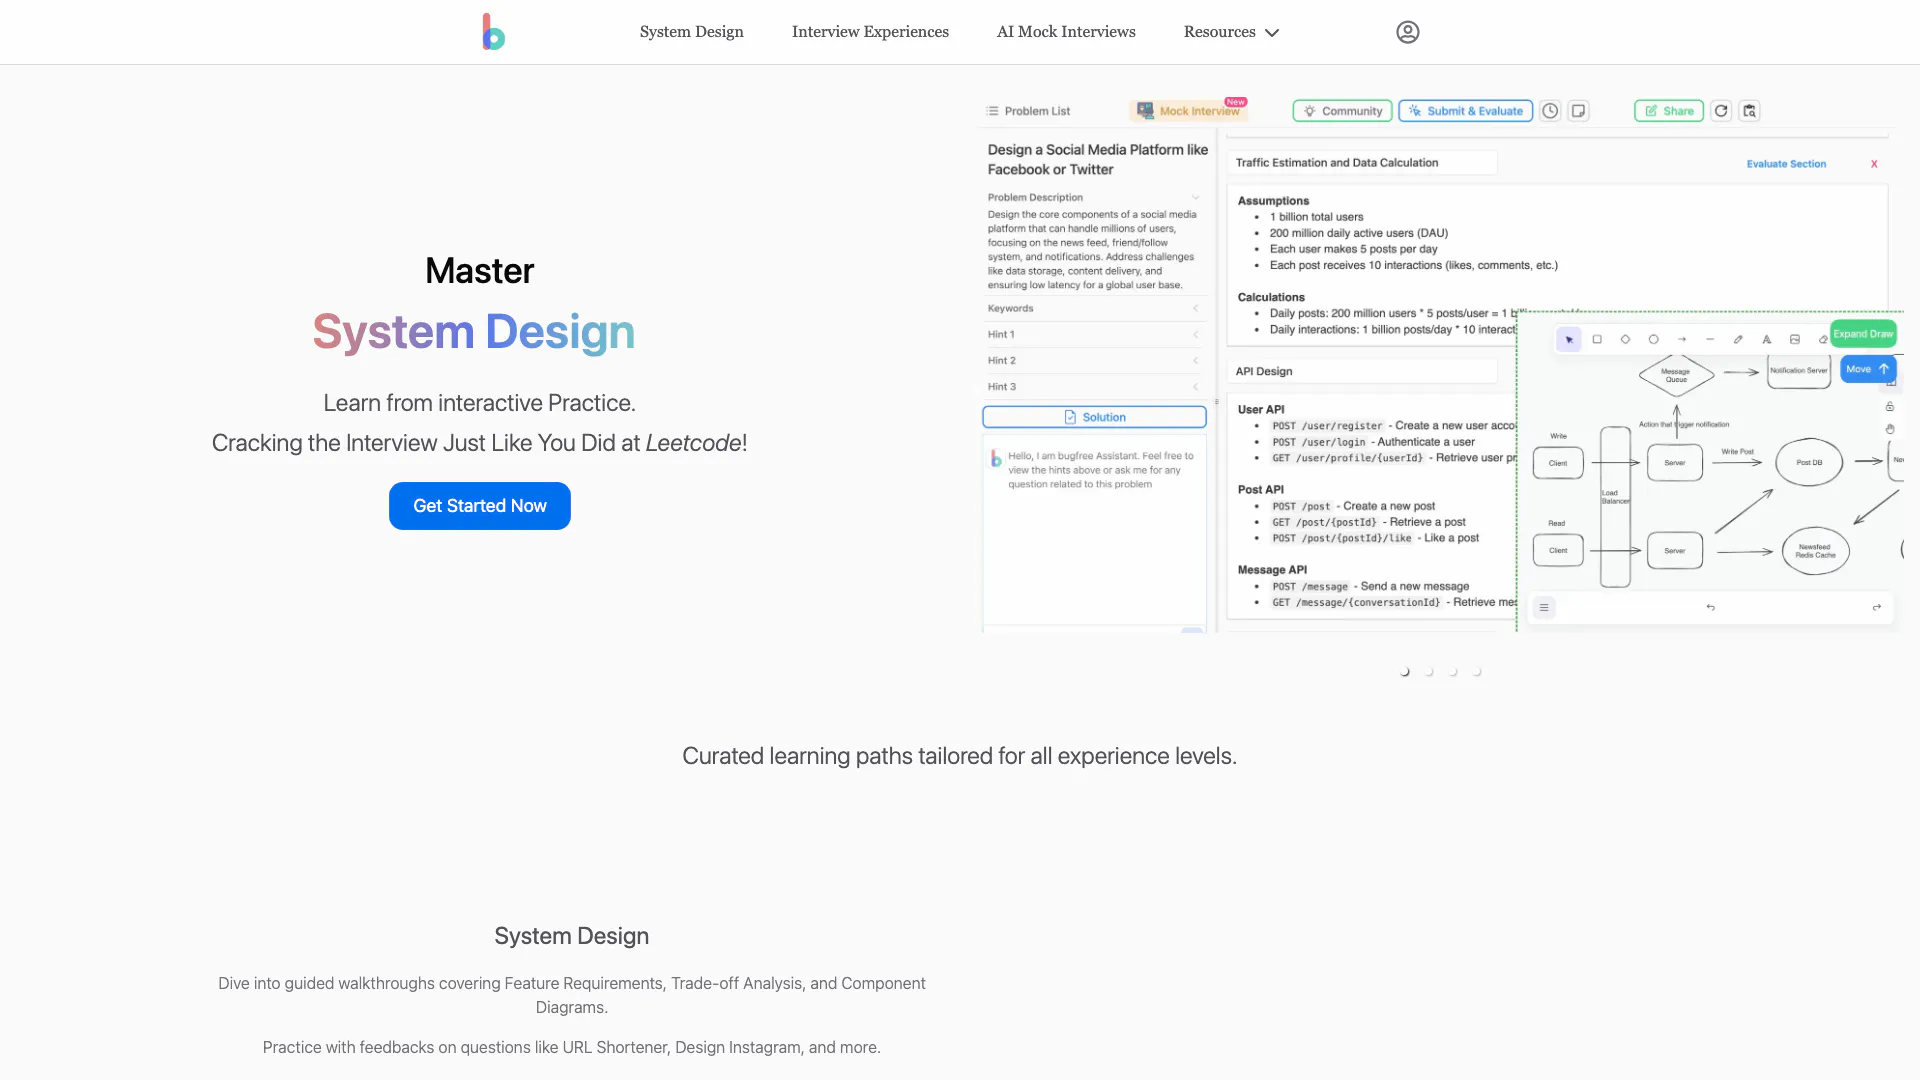Select the pencil draw tool
This screenshot has height=1080, width=1920.
coord(1738,340)
